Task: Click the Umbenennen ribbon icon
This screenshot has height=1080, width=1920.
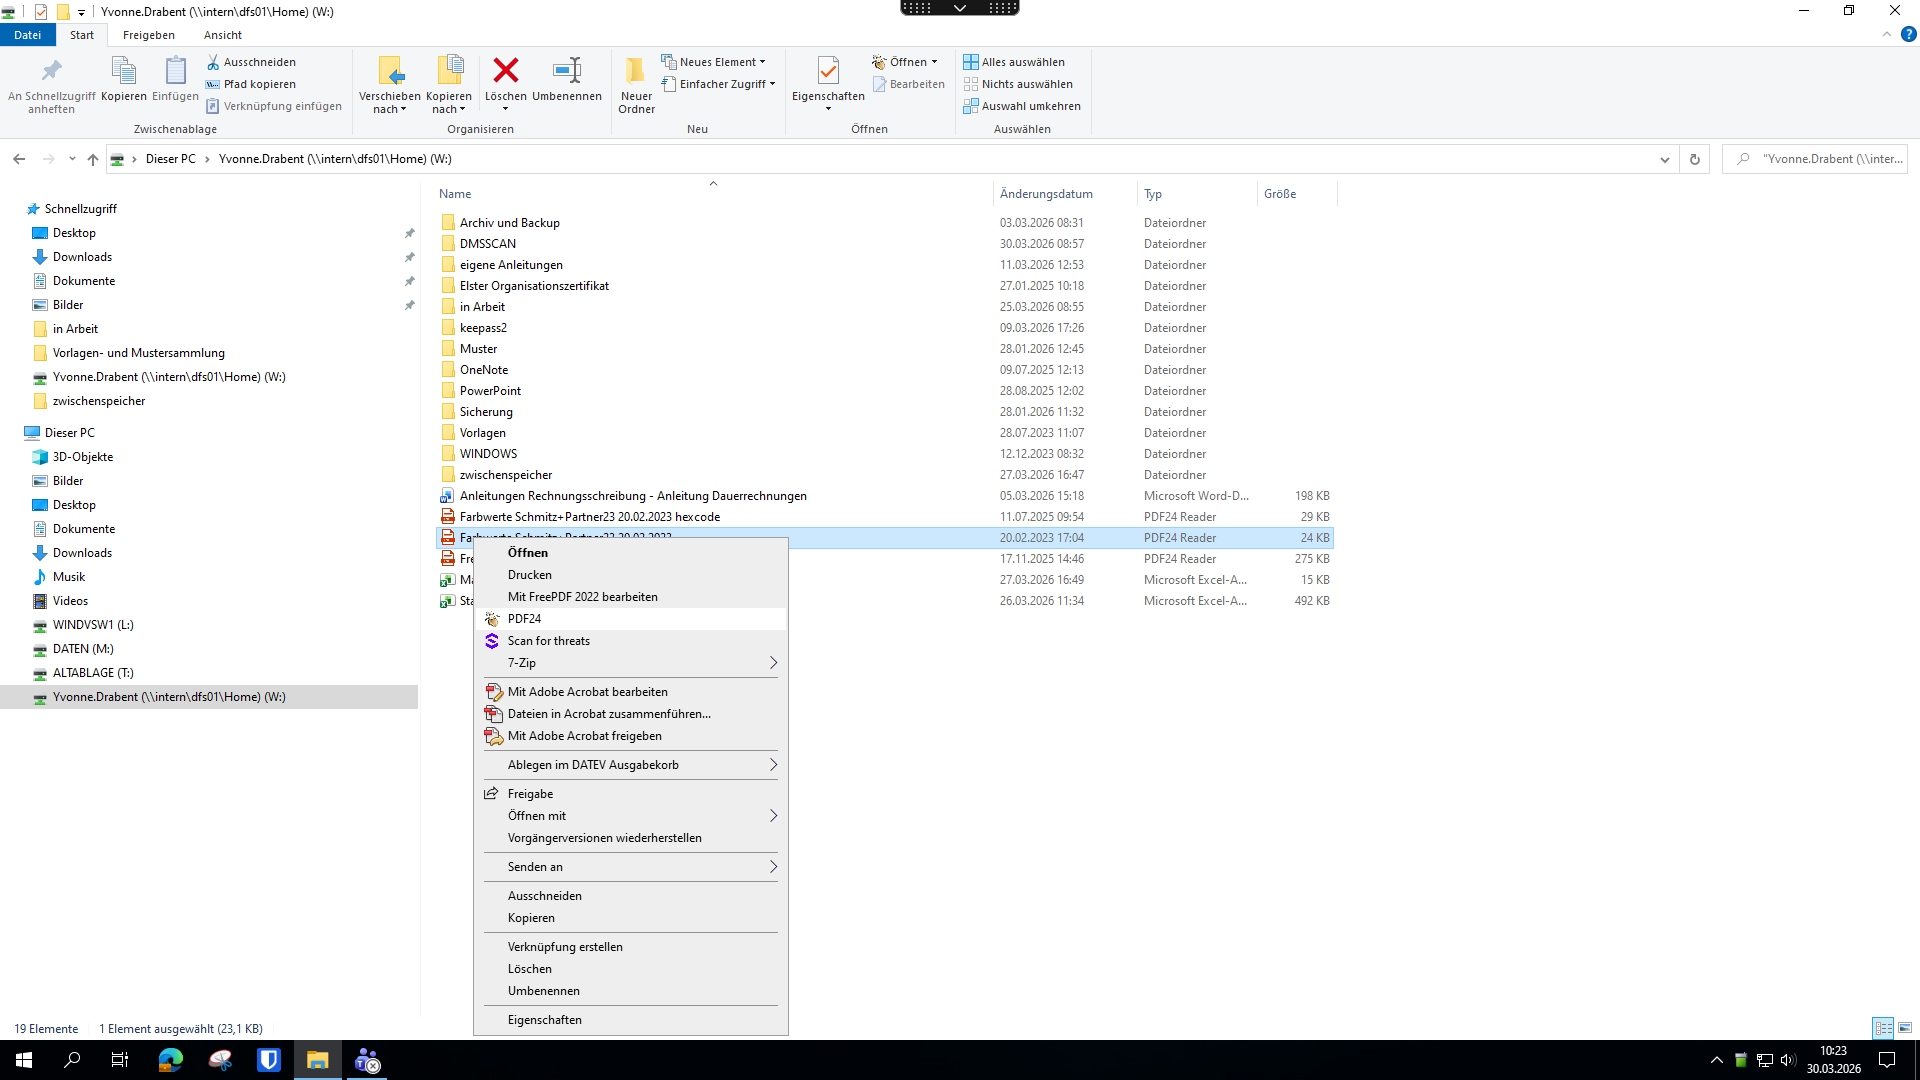Action: pyautogui.click(x=566, y=71)
